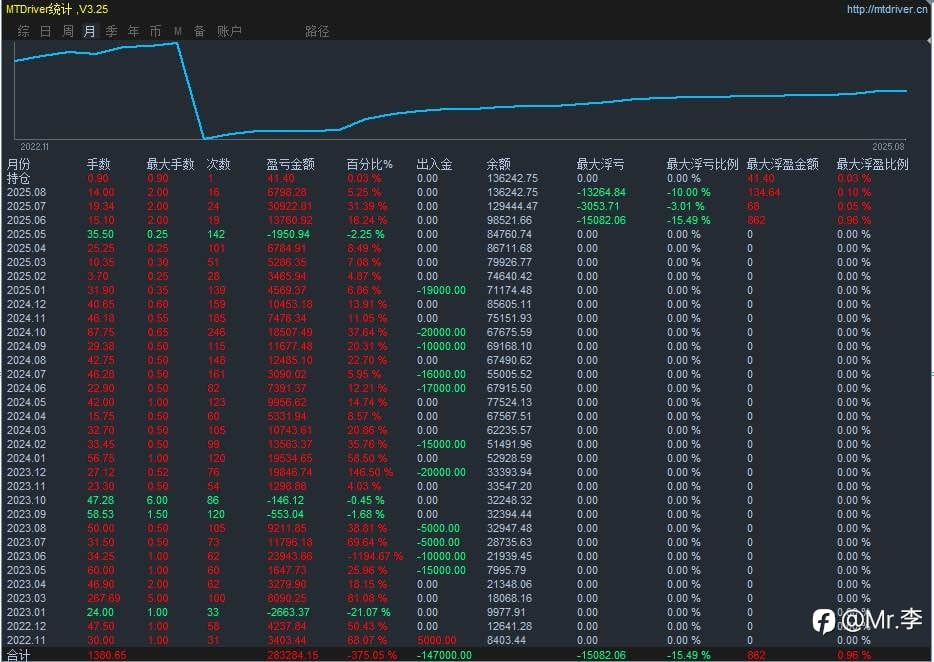Click the 月份 column header

[x=18, y=164]
